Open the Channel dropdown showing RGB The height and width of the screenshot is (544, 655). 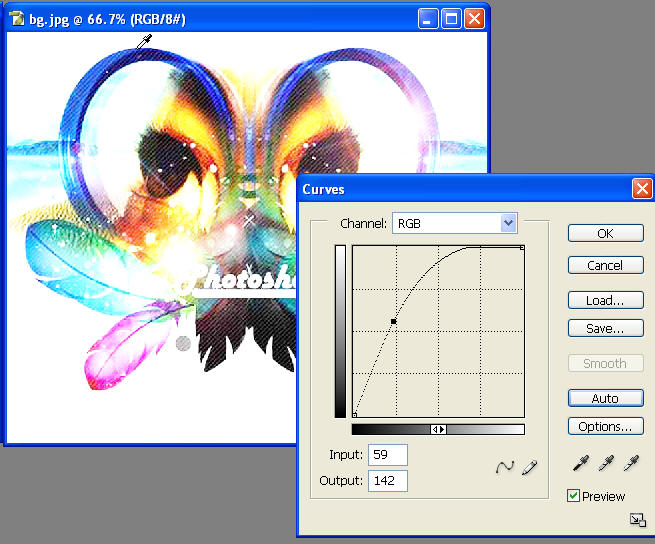tap(454, 223)
